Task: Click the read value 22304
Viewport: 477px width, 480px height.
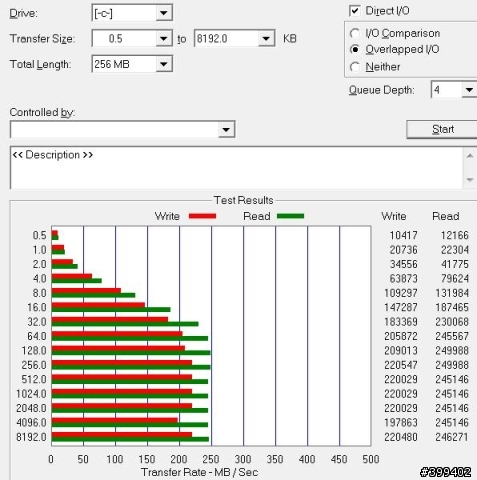Action: [x=455, y=250]
